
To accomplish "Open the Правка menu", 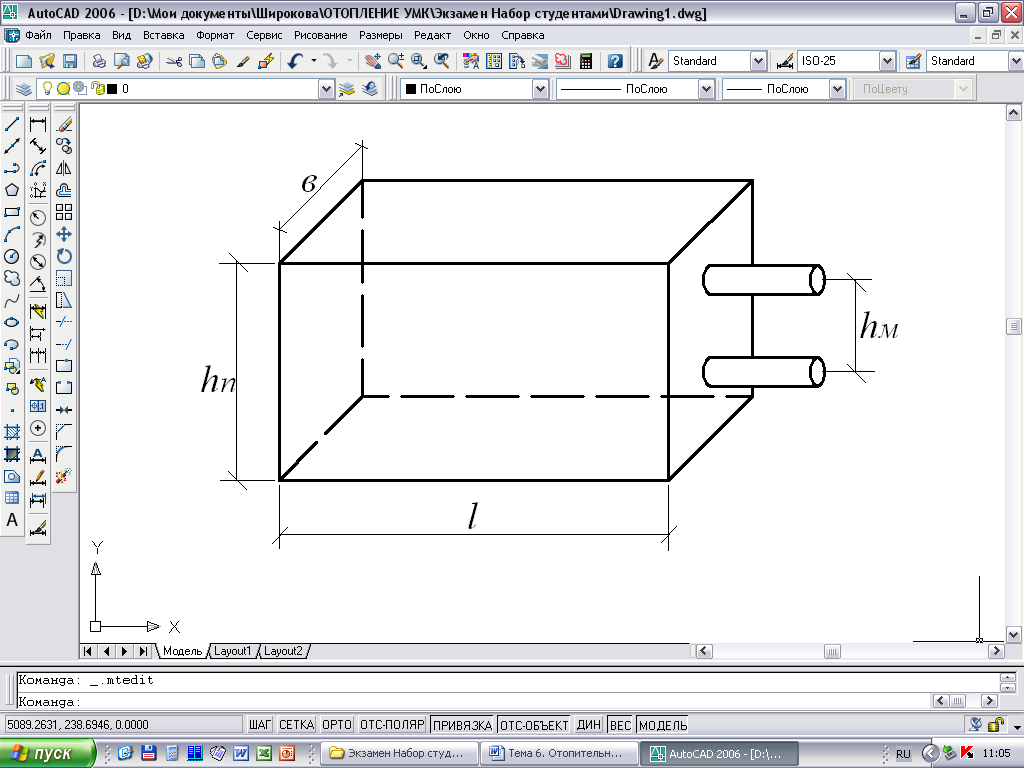I will (82, 35).
